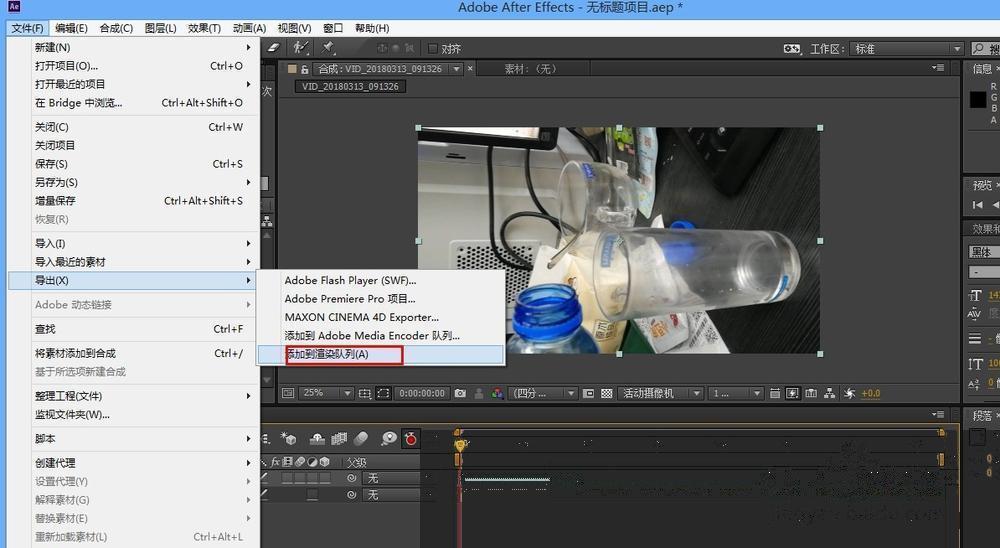Toggle the frame blending filmstrip icon

pos(339,438)
